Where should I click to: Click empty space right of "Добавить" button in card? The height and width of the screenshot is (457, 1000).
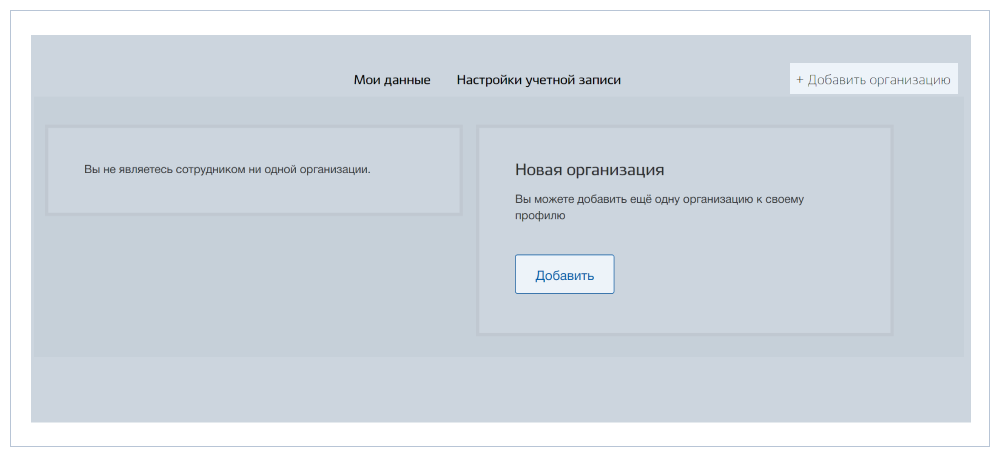click(746, 275)
